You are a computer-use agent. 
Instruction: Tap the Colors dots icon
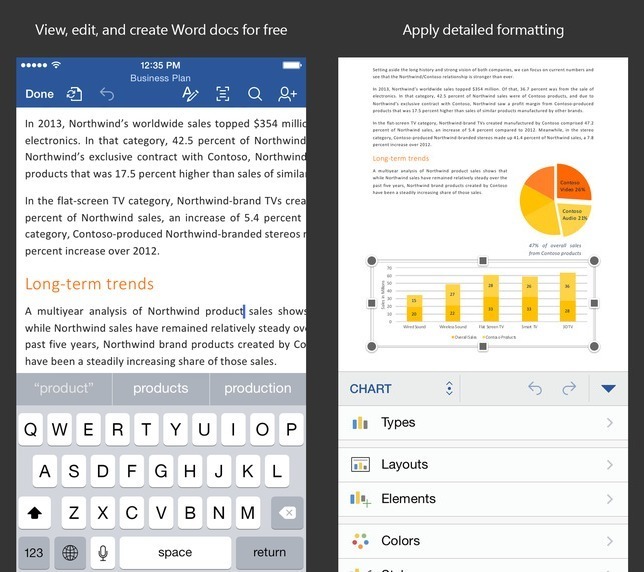click(x=360, y=541)
